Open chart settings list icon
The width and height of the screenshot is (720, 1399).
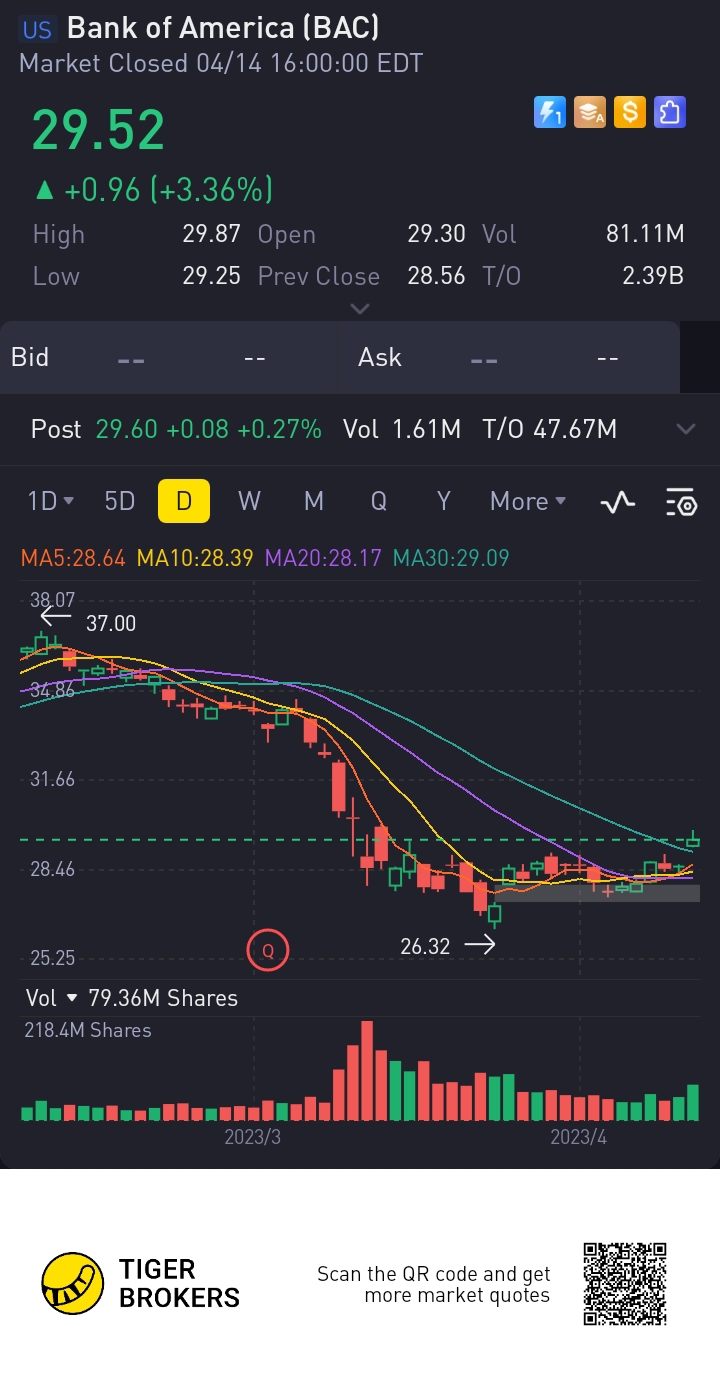681,502
